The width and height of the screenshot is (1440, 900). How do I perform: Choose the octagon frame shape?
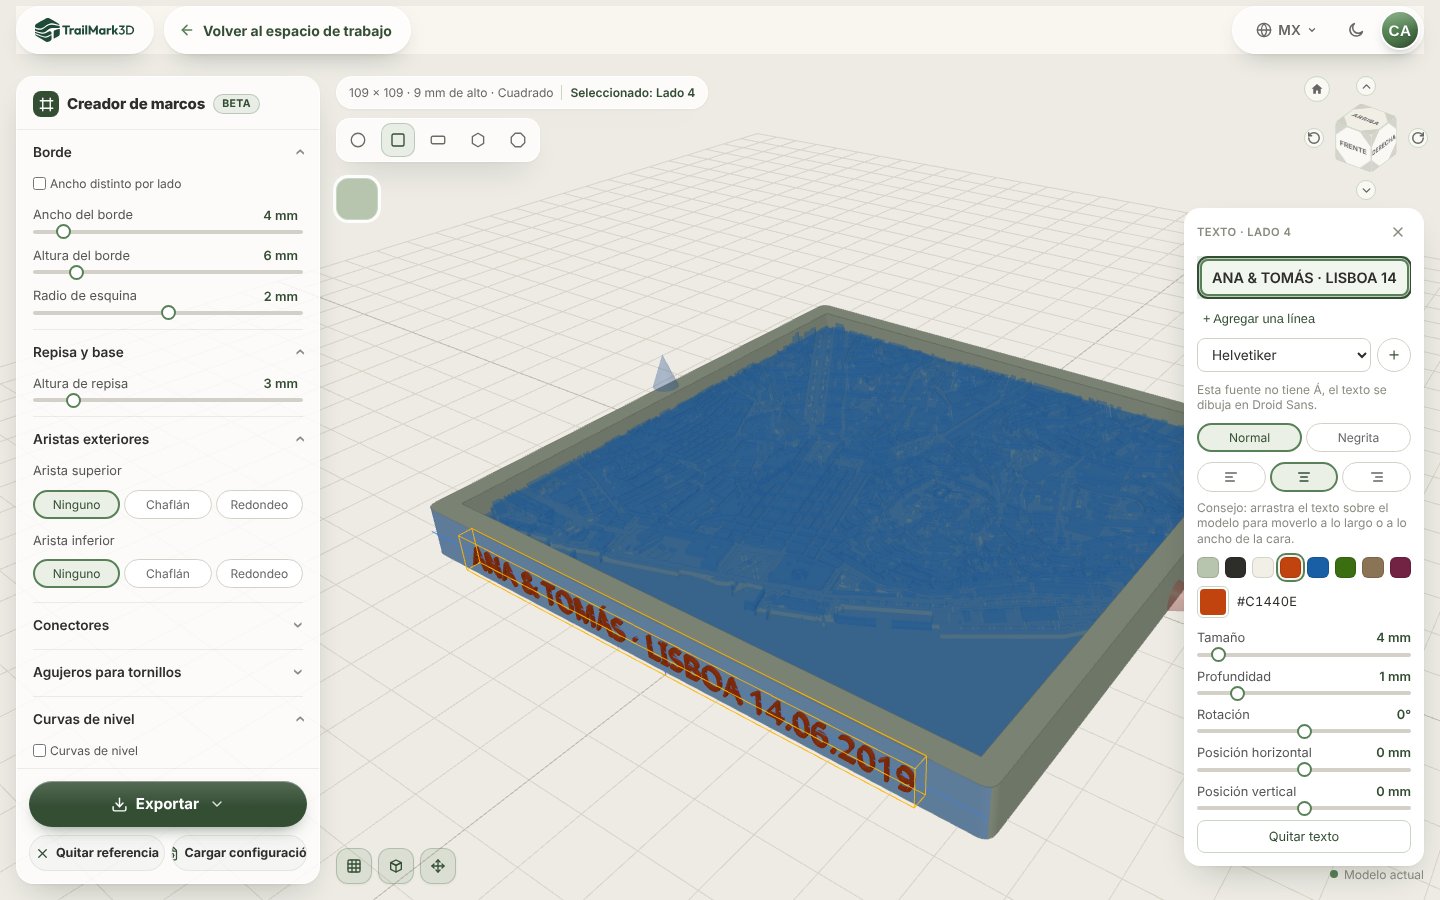518,140
